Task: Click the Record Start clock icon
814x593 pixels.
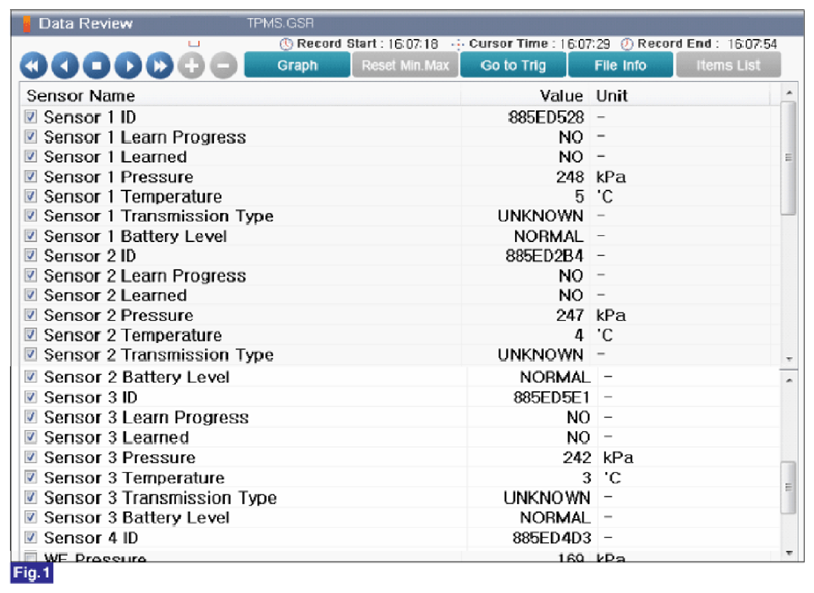Action: pos(286,44)
